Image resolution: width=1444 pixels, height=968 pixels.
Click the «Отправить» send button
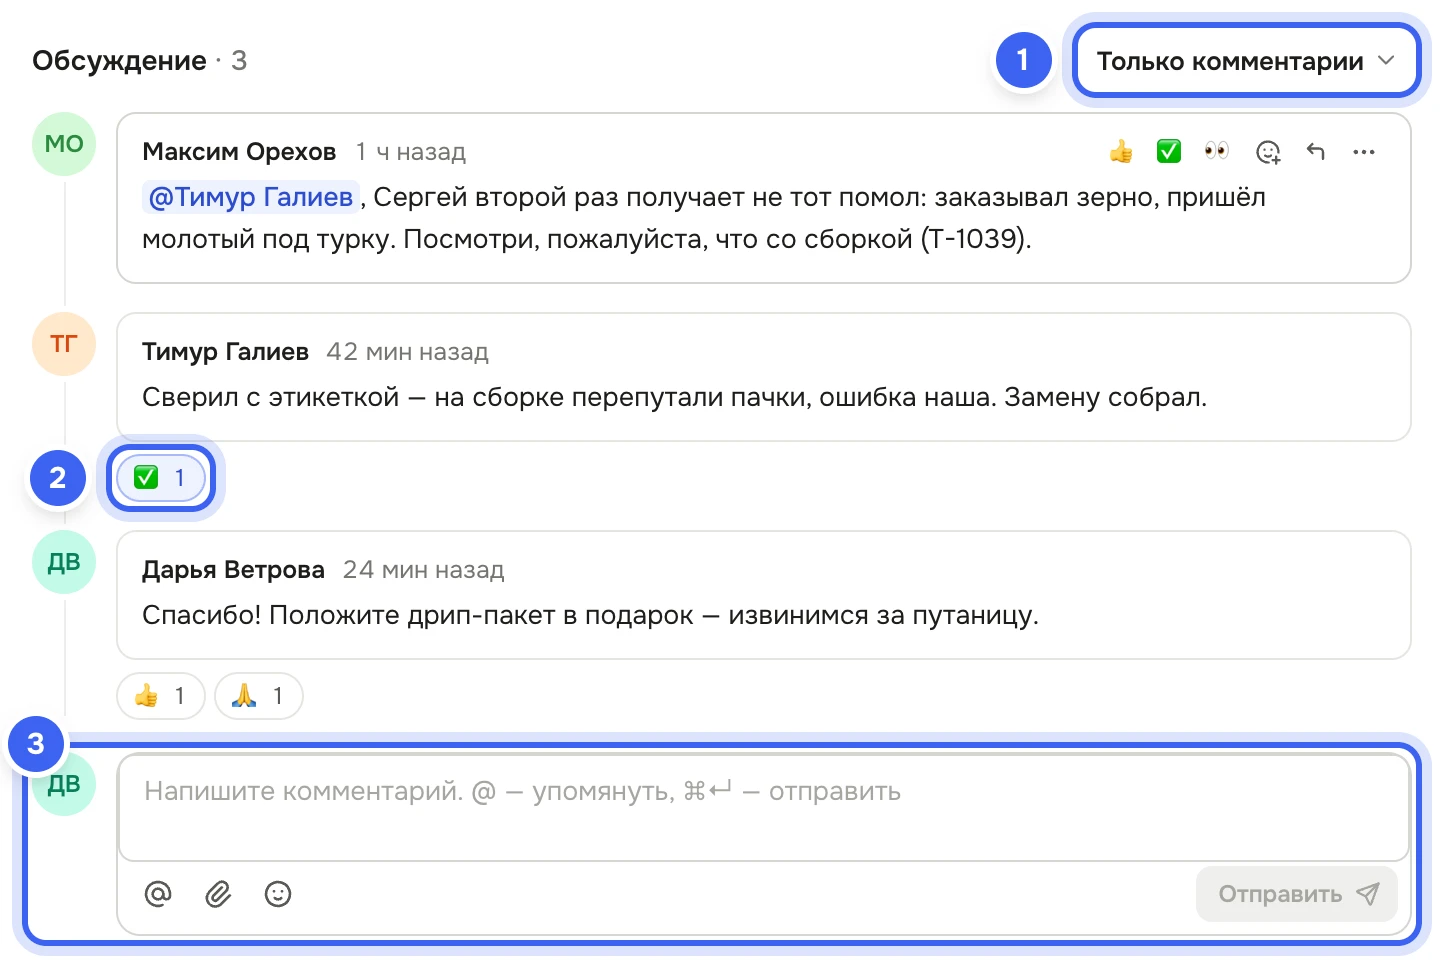pos(1297,894)
